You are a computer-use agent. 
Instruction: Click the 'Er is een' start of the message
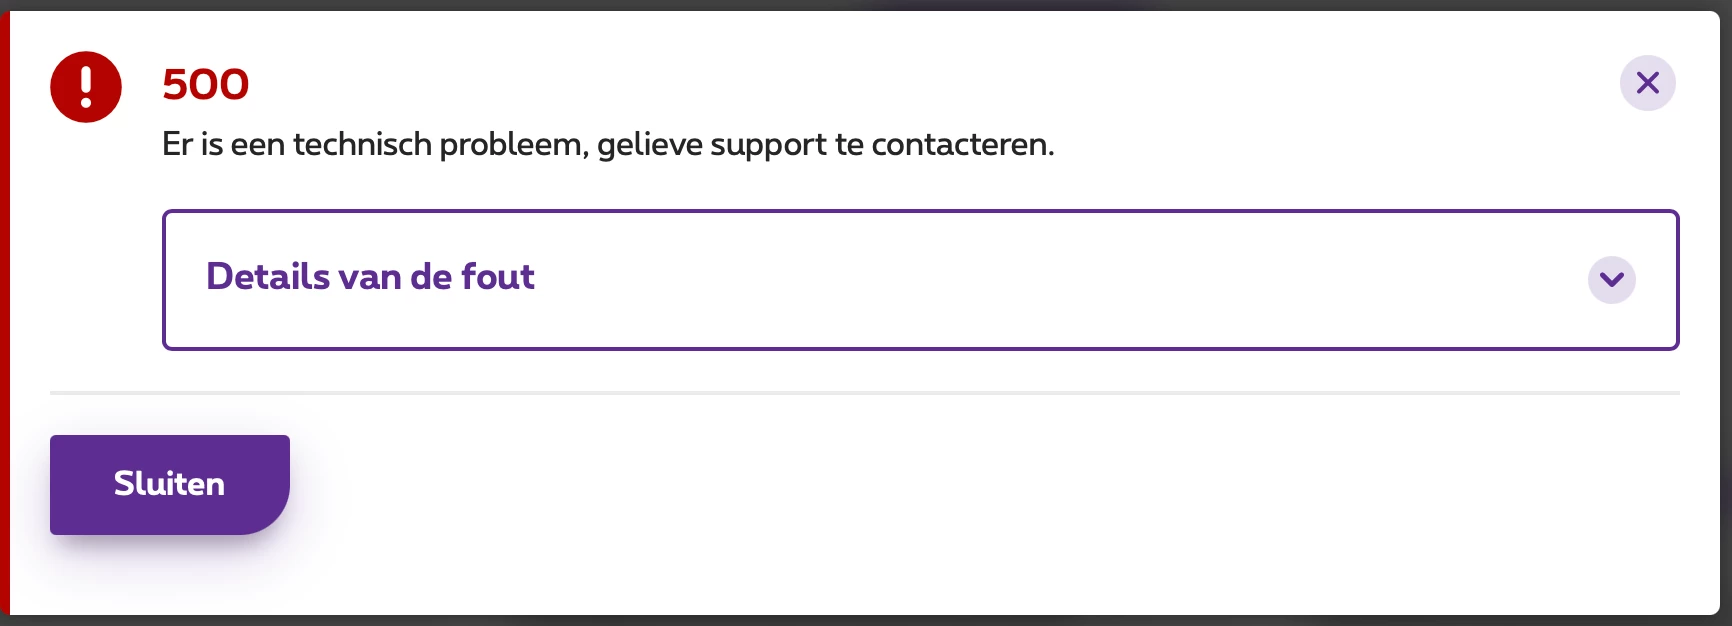tap(224, 145)
